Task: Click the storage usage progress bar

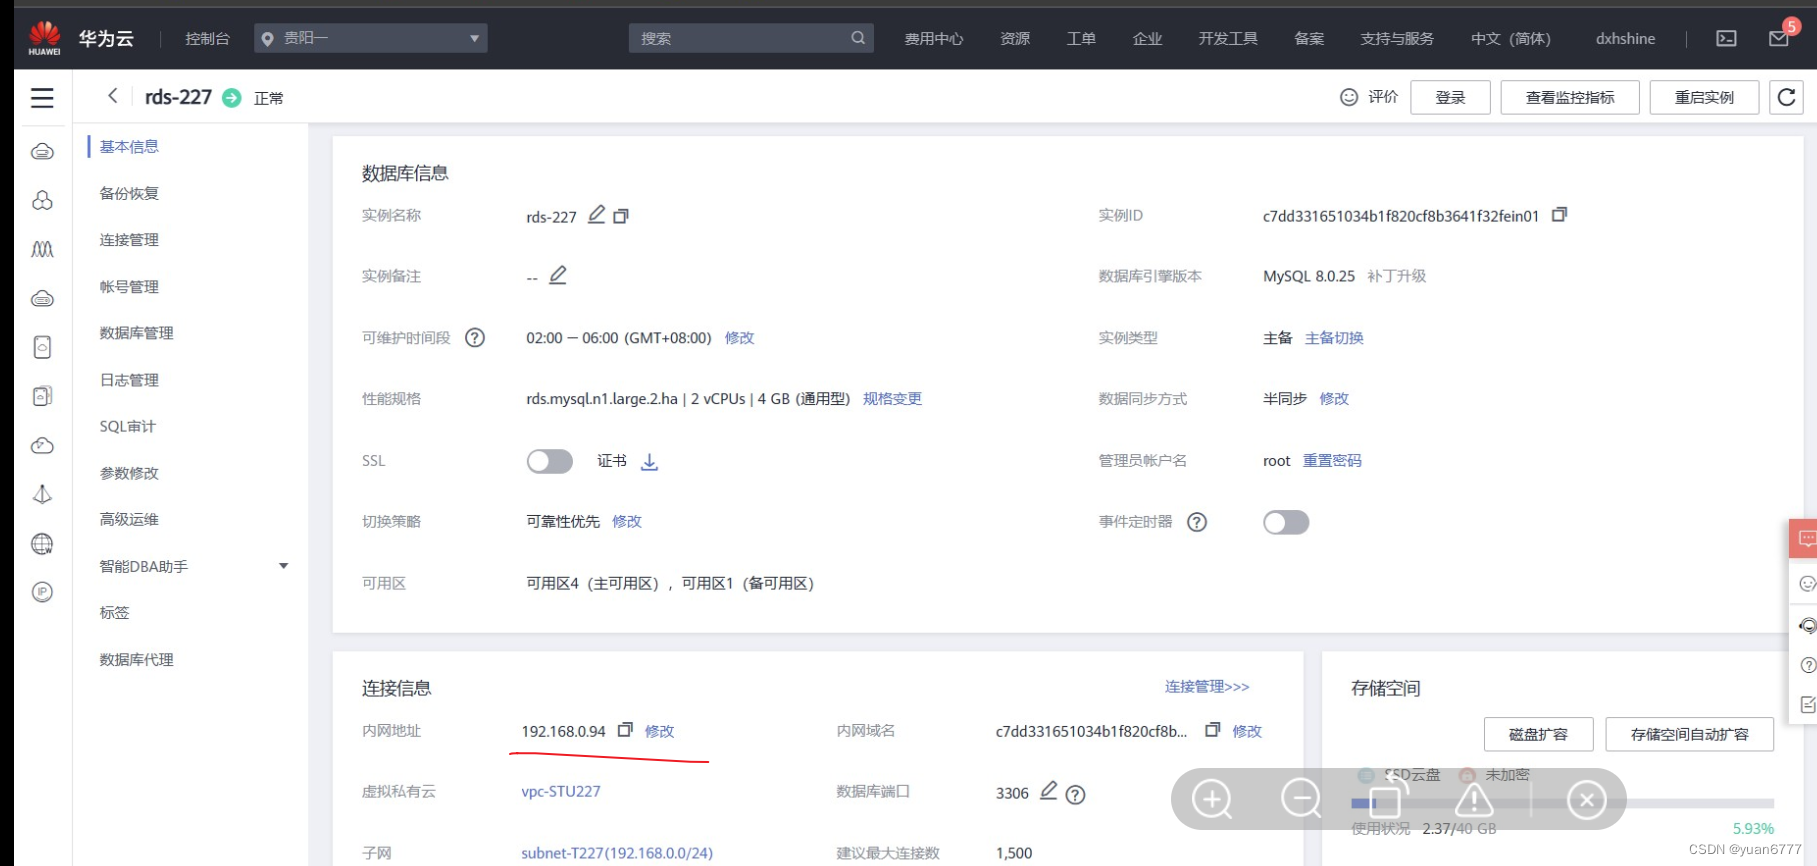Action: point(1562,803)
